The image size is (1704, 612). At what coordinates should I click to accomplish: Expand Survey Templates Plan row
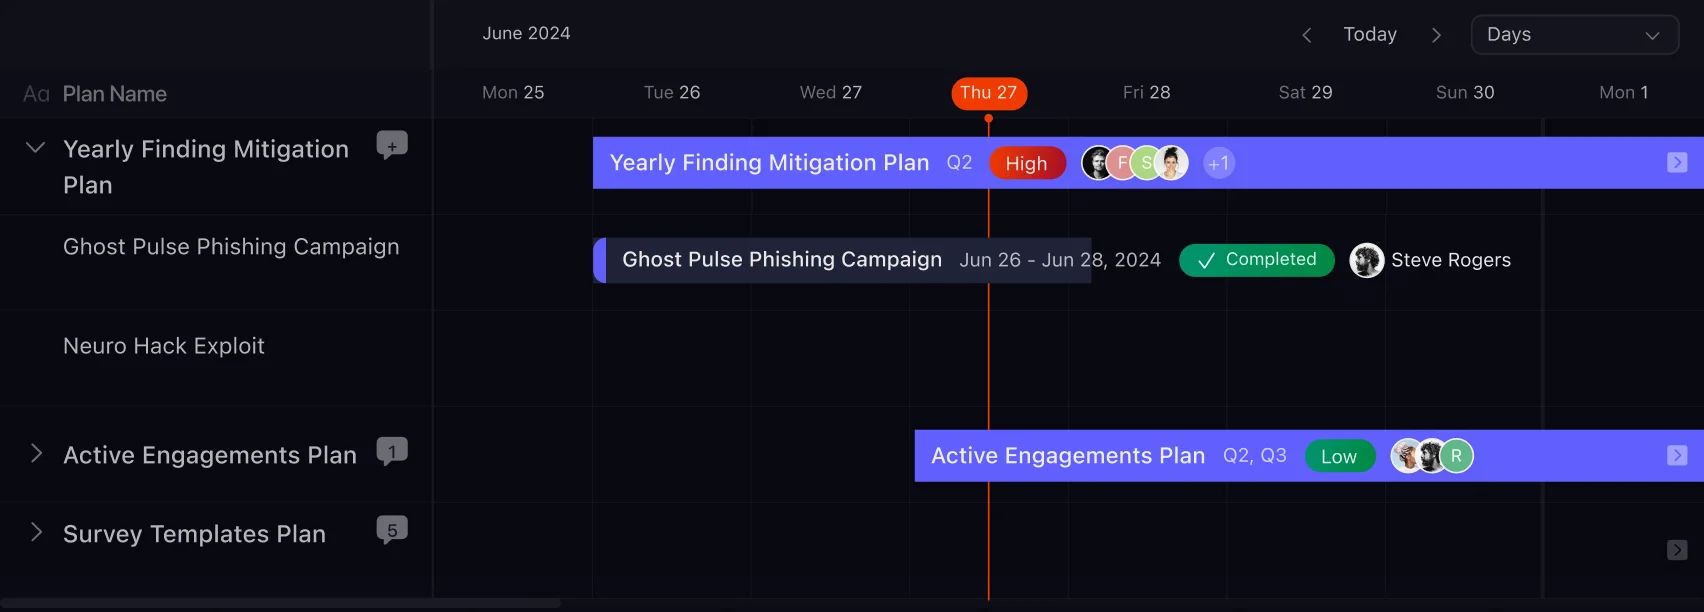tap(36, 532)
